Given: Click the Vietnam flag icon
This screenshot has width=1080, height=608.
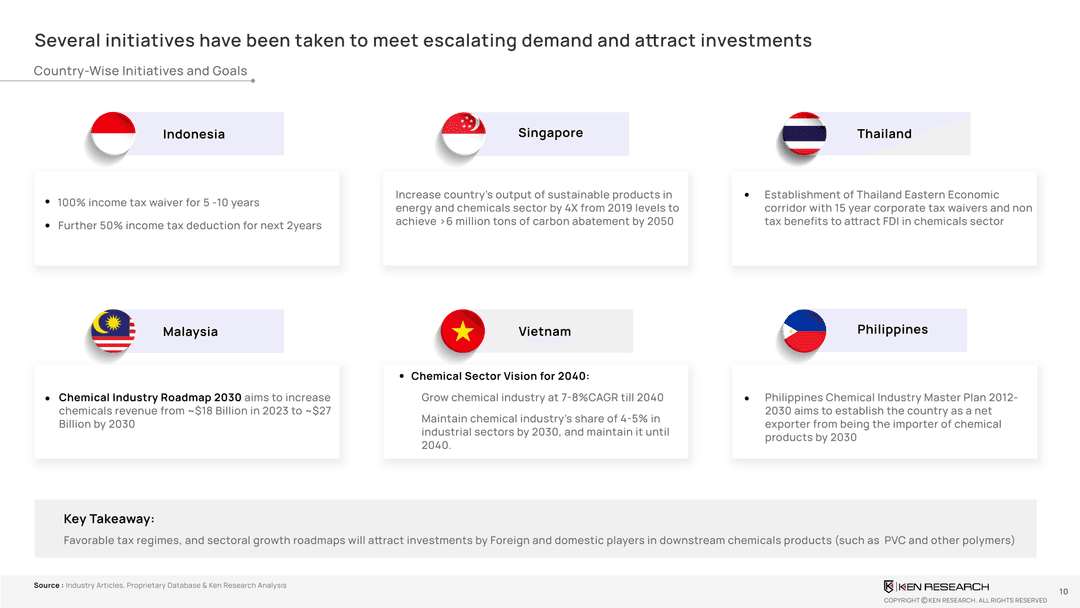Looking at the screenshot, I should point(463,331).
